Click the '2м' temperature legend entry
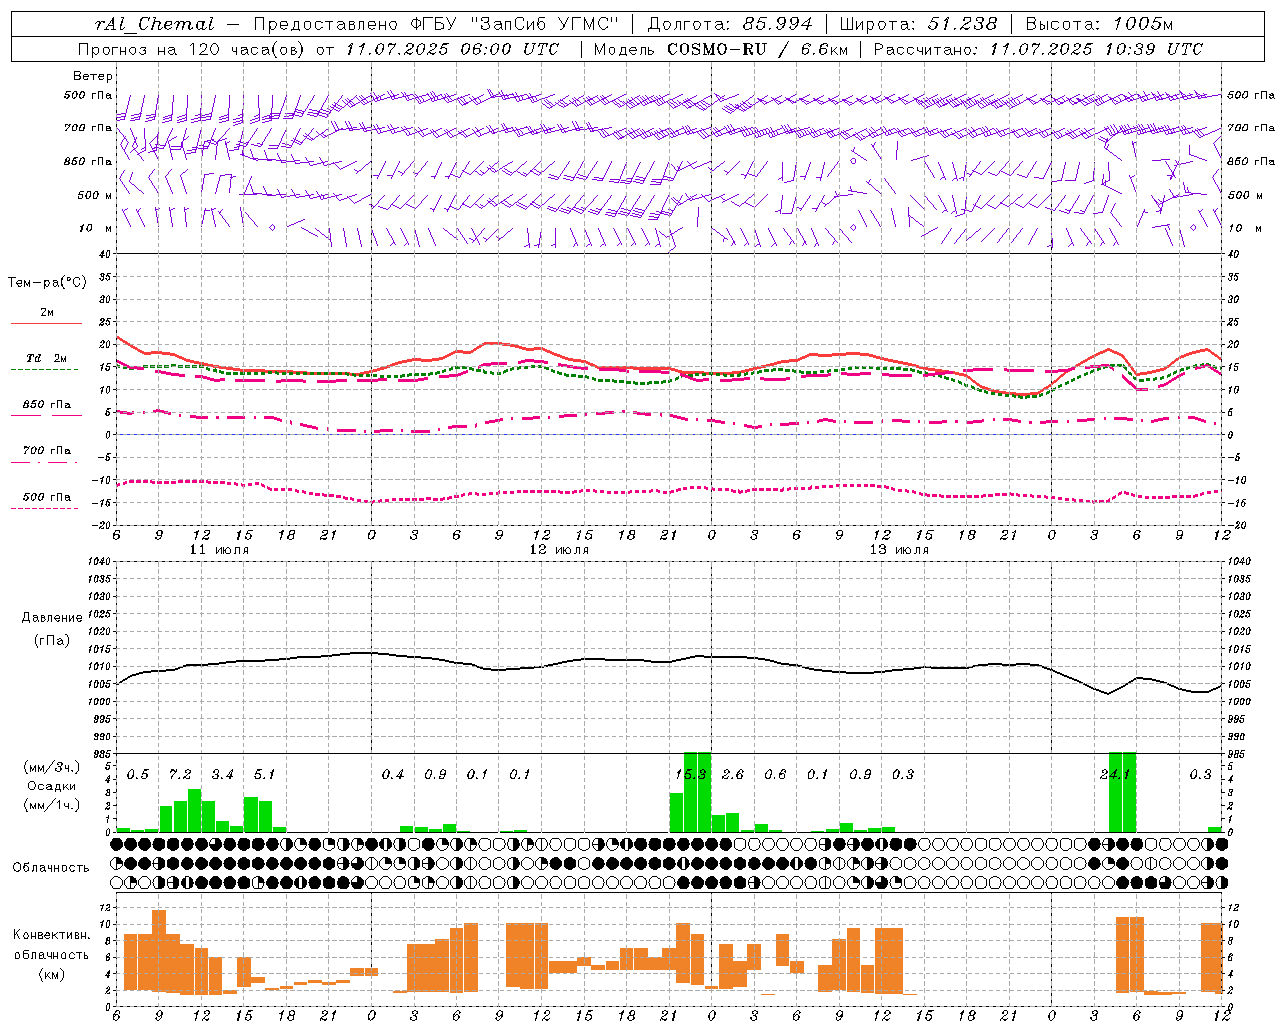The height and width of the screenshot is (1024, 1280). click(47, 313)
